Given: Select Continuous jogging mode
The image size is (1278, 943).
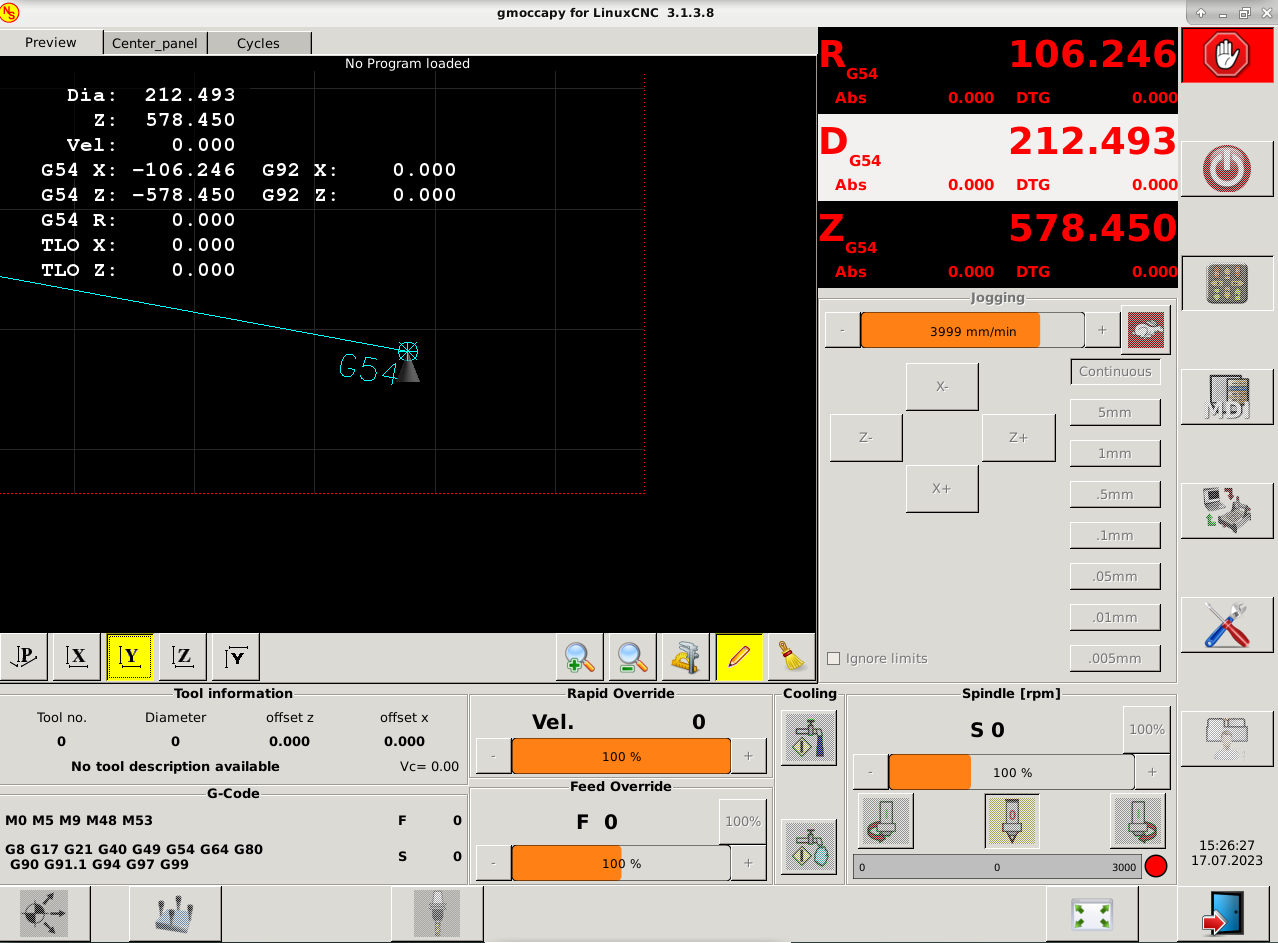Looking at the screenshot, I should (1115, 372).
